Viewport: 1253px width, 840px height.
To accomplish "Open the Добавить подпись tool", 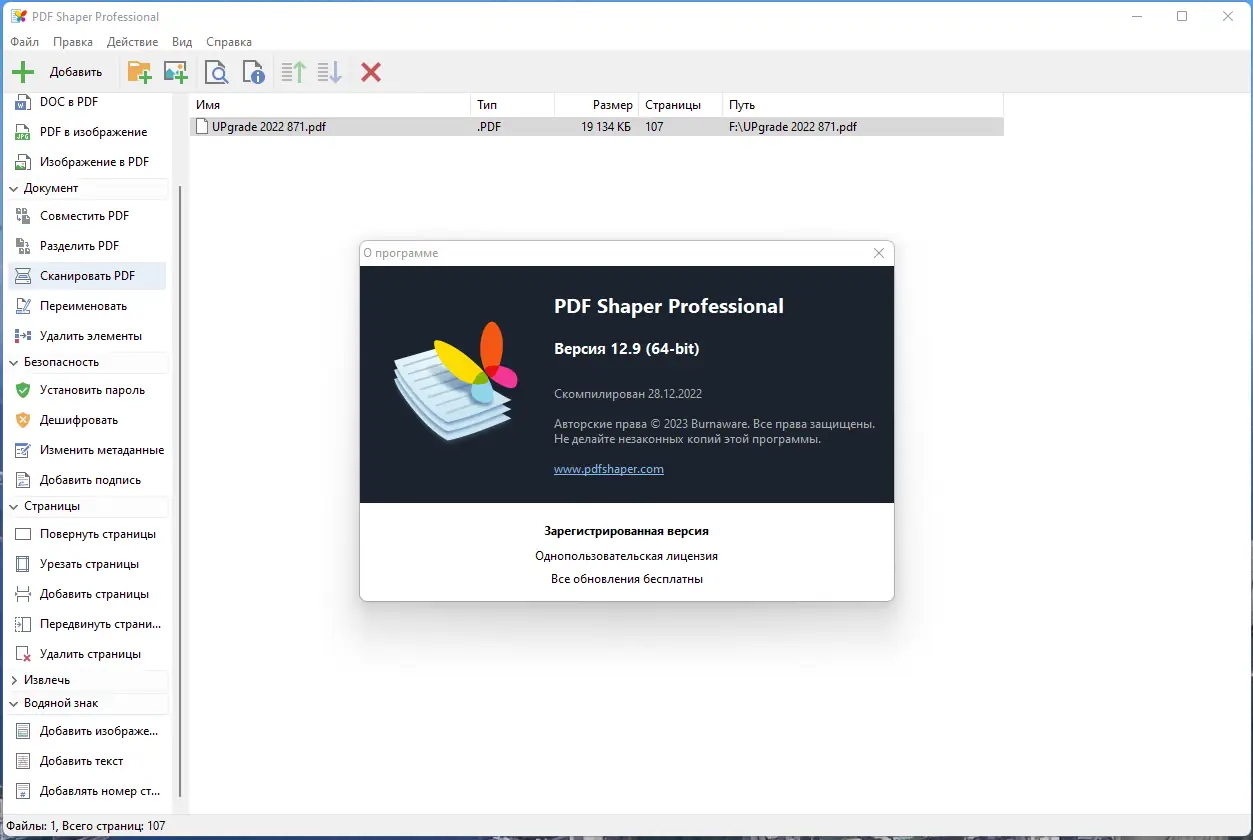I will point(87,479).
